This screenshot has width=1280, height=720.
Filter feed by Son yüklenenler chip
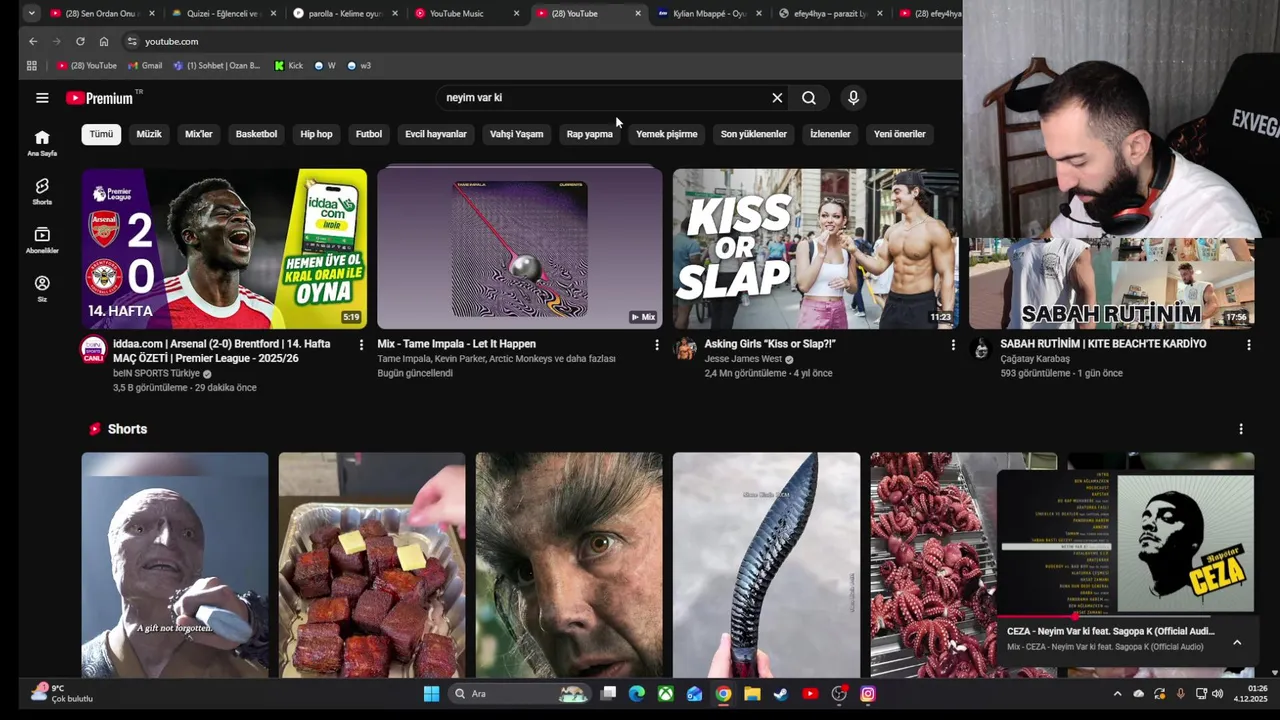click(754, 134)
